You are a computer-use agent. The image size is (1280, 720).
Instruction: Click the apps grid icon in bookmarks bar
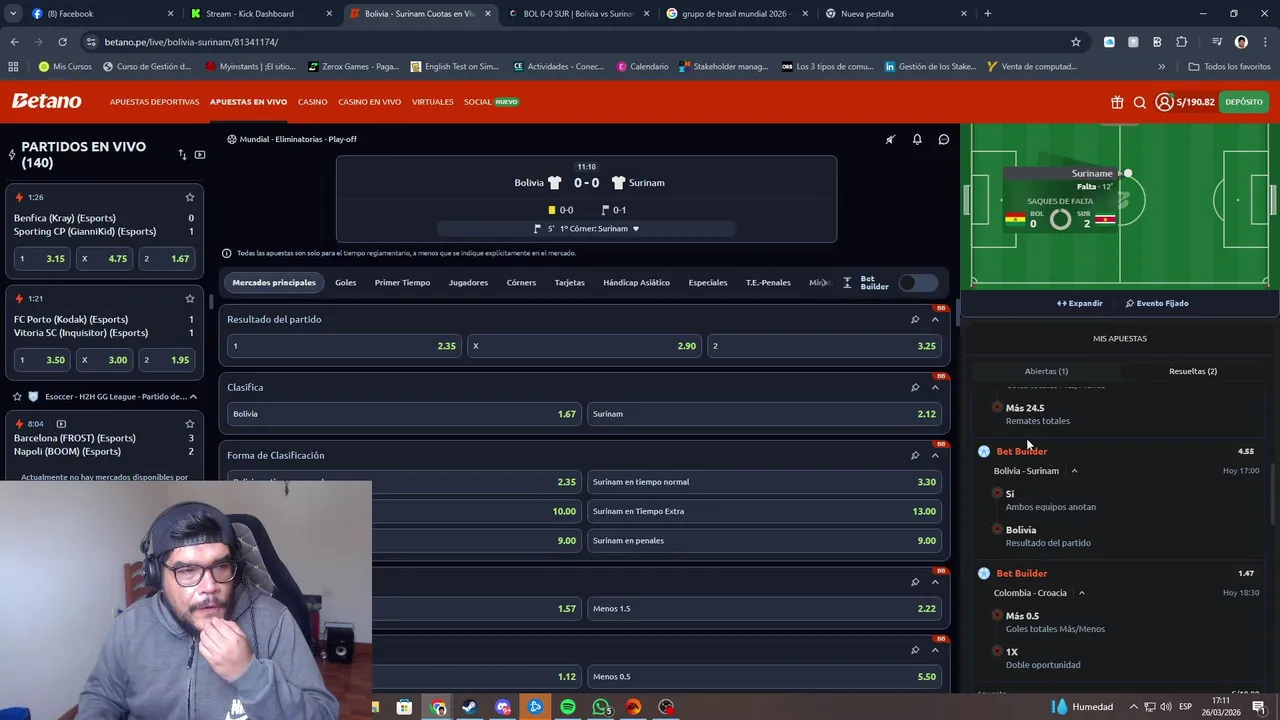coord(13,67)
